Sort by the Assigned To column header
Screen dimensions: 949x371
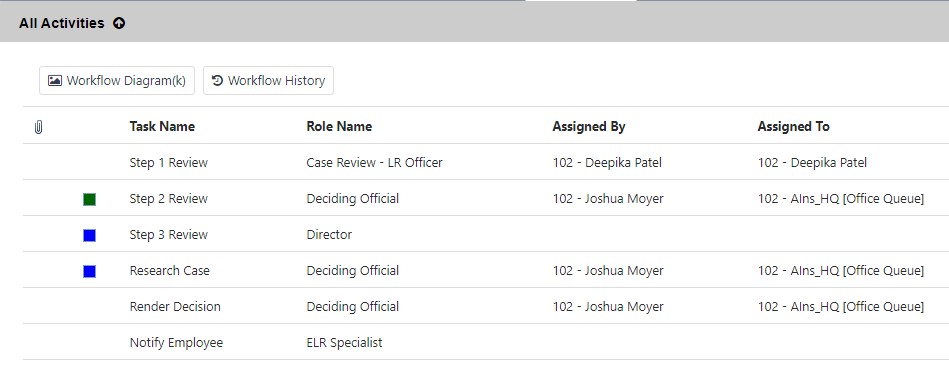[793, 126]
